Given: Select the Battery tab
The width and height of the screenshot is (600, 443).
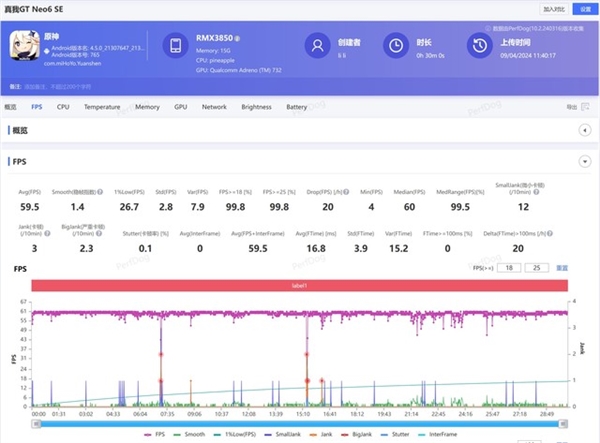Looking at the screenshot, I should point(296,106).
